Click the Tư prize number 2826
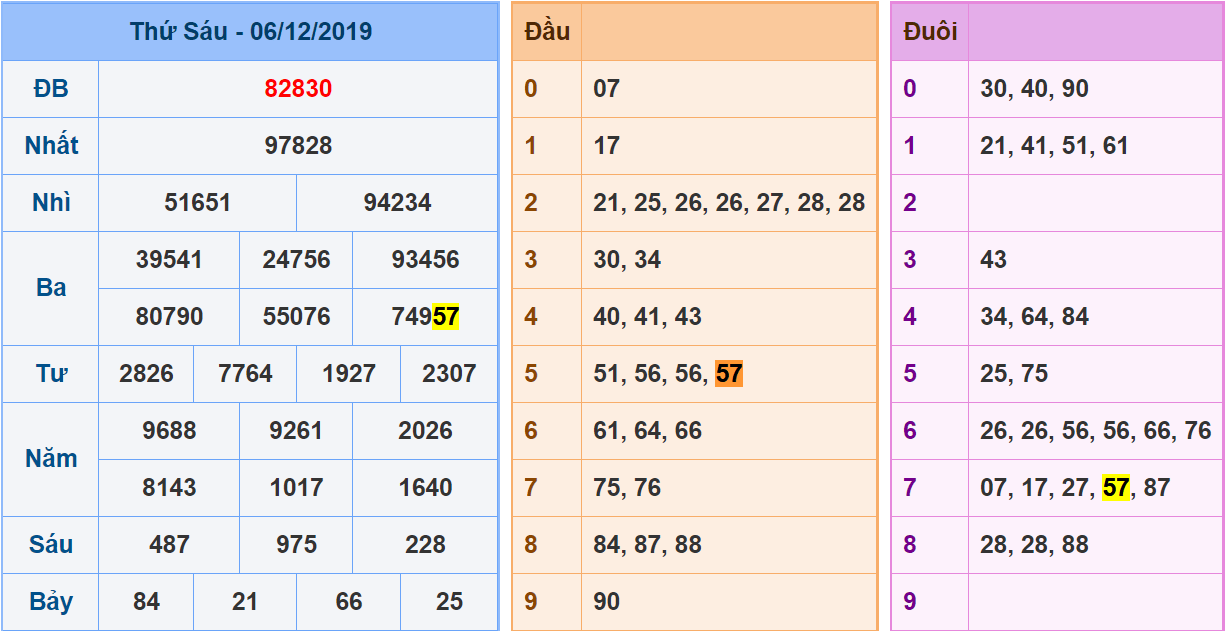Image resolution: width=1225 pixels, height=631 pixels. click(146, 374)
